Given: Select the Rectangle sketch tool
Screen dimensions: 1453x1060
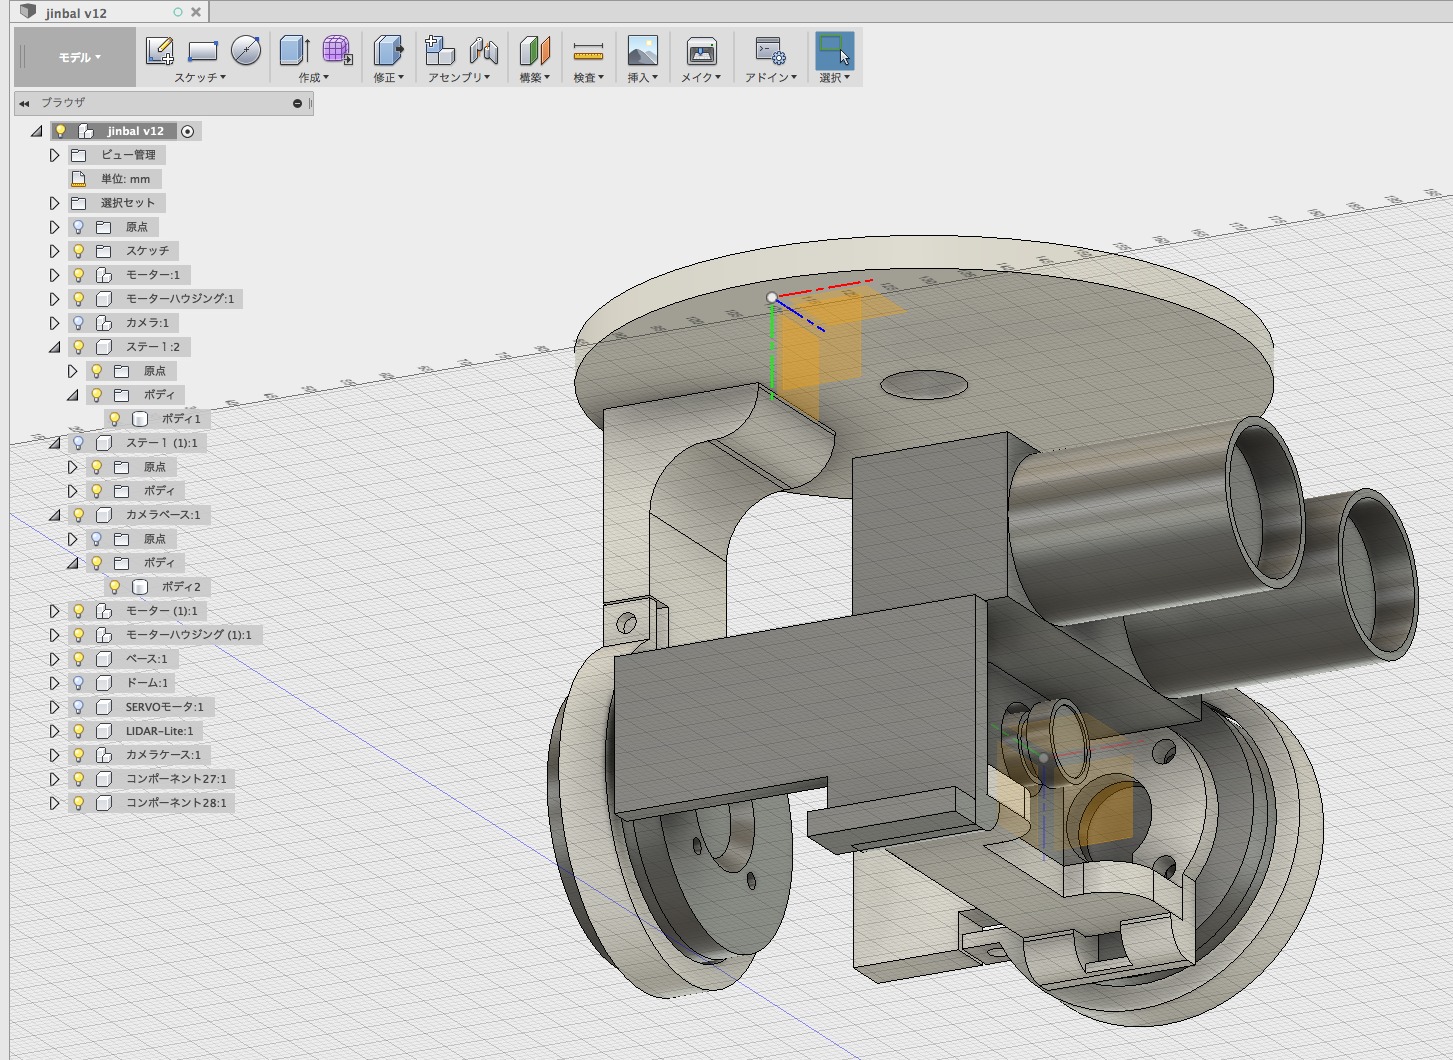Looking at the screenshot, I should tap(203, 50).
